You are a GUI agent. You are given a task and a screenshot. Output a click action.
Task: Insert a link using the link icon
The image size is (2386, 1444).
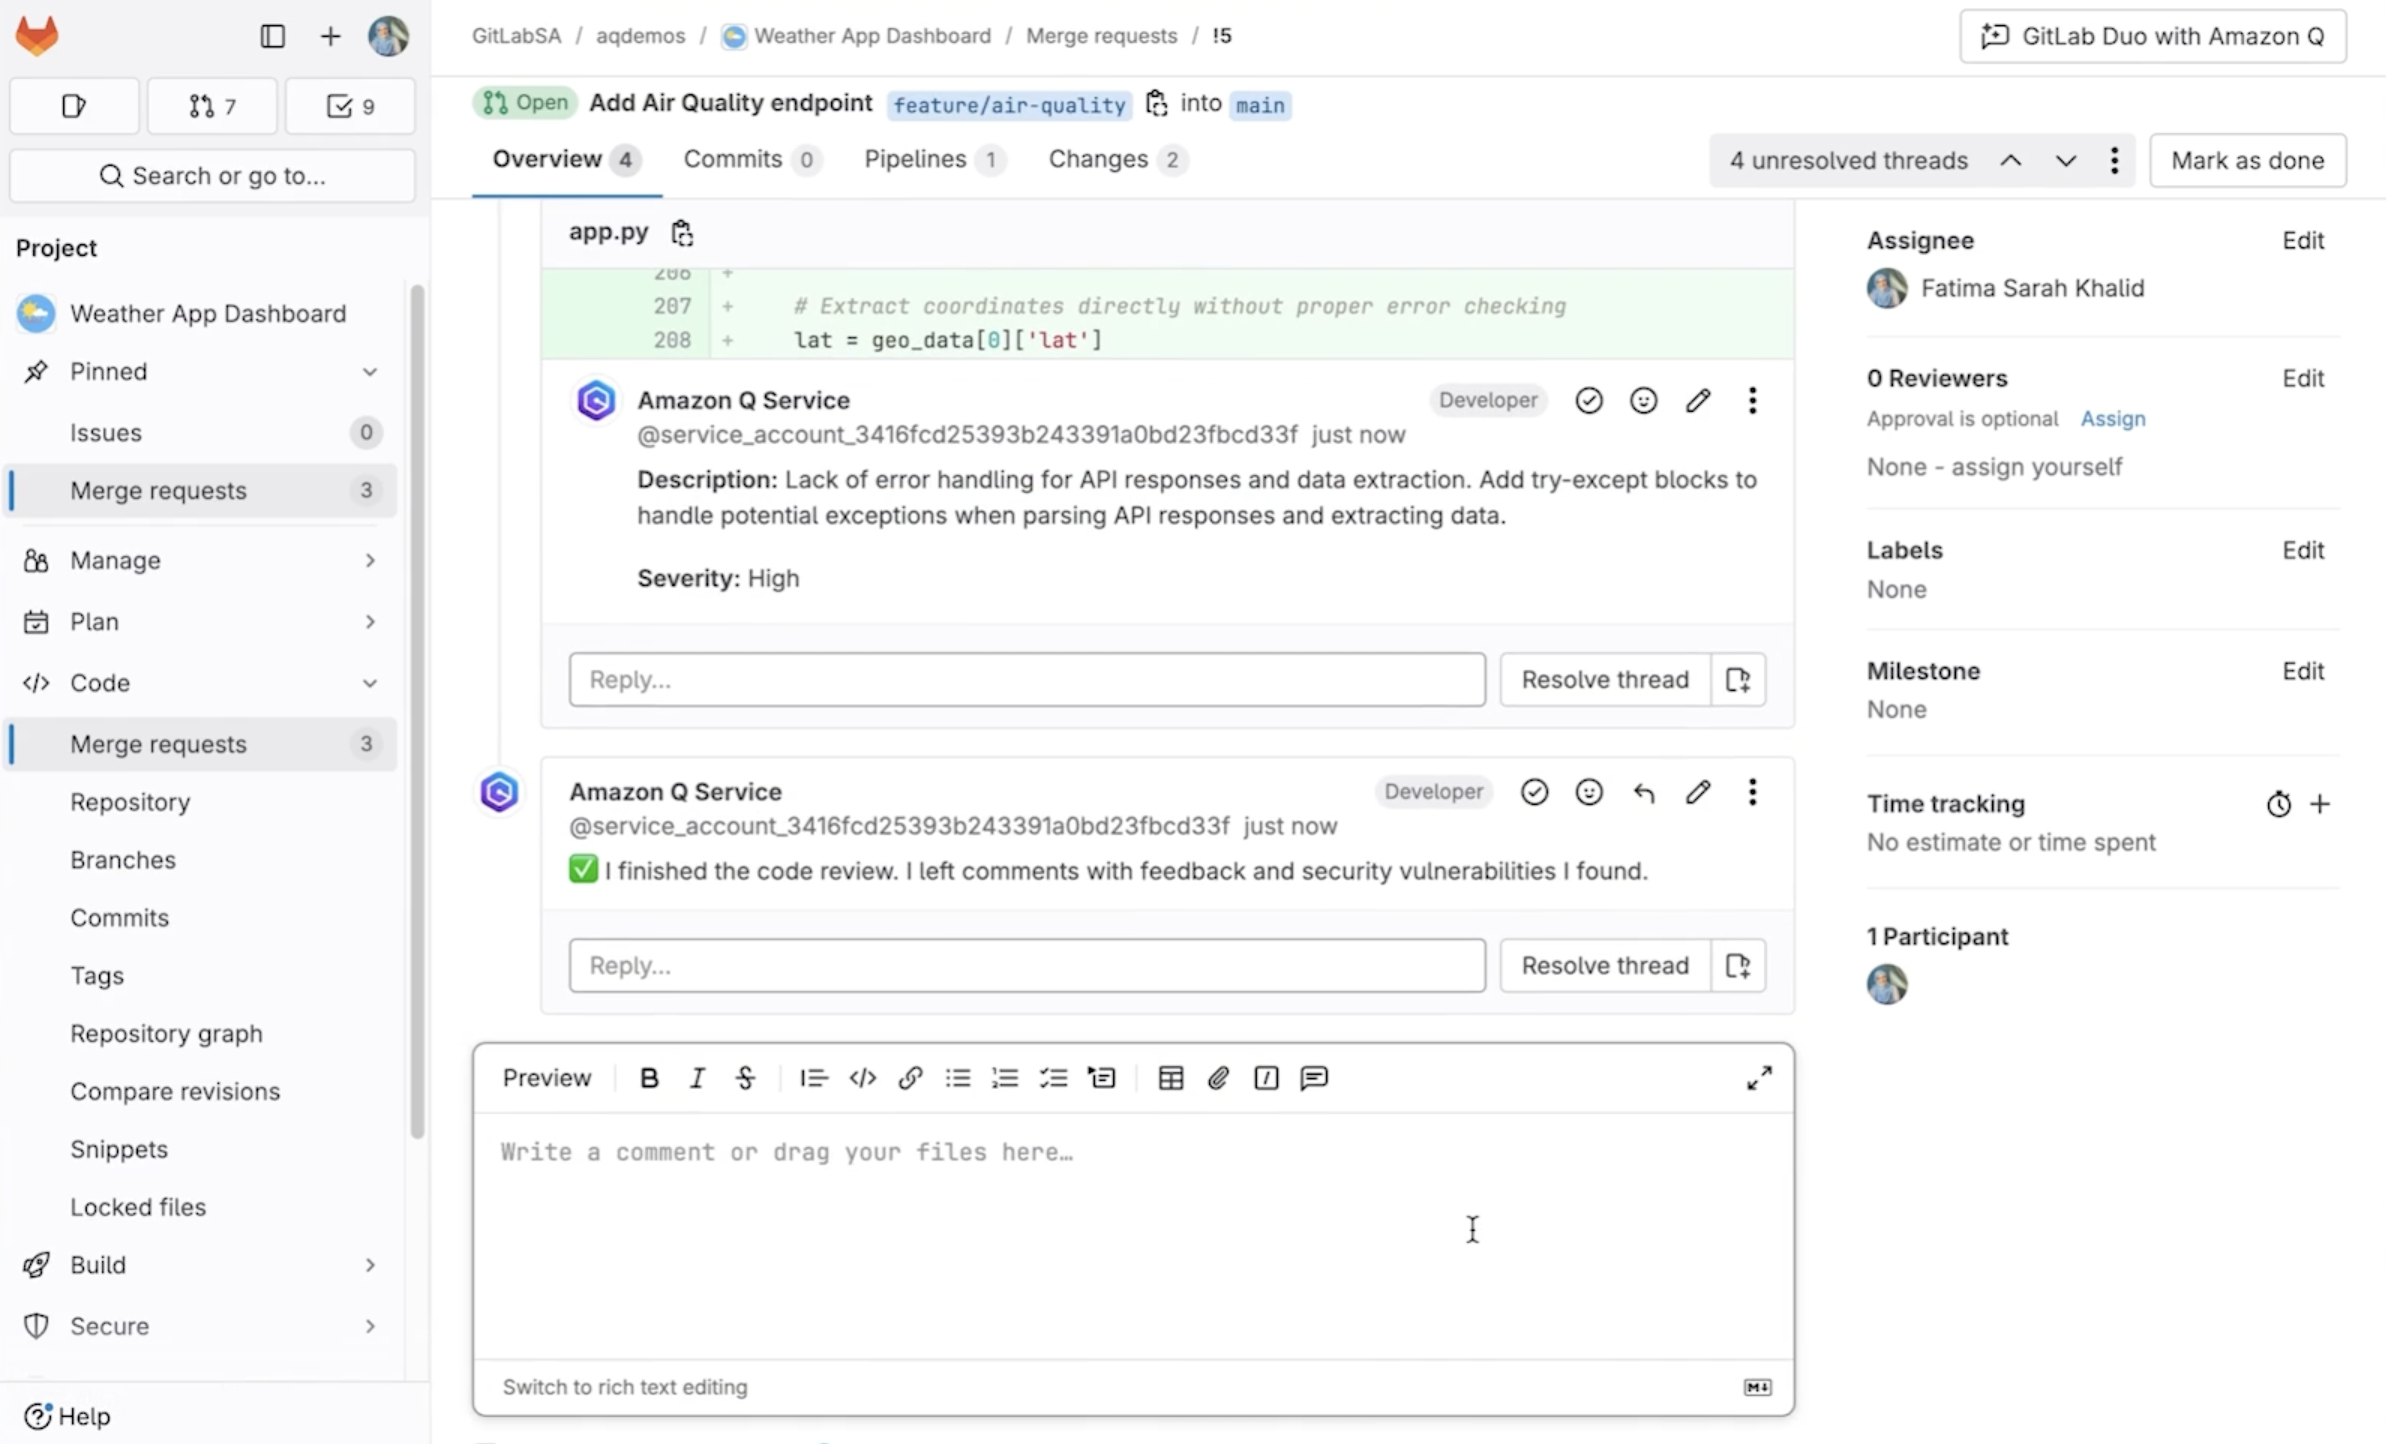click(910, 1078)
